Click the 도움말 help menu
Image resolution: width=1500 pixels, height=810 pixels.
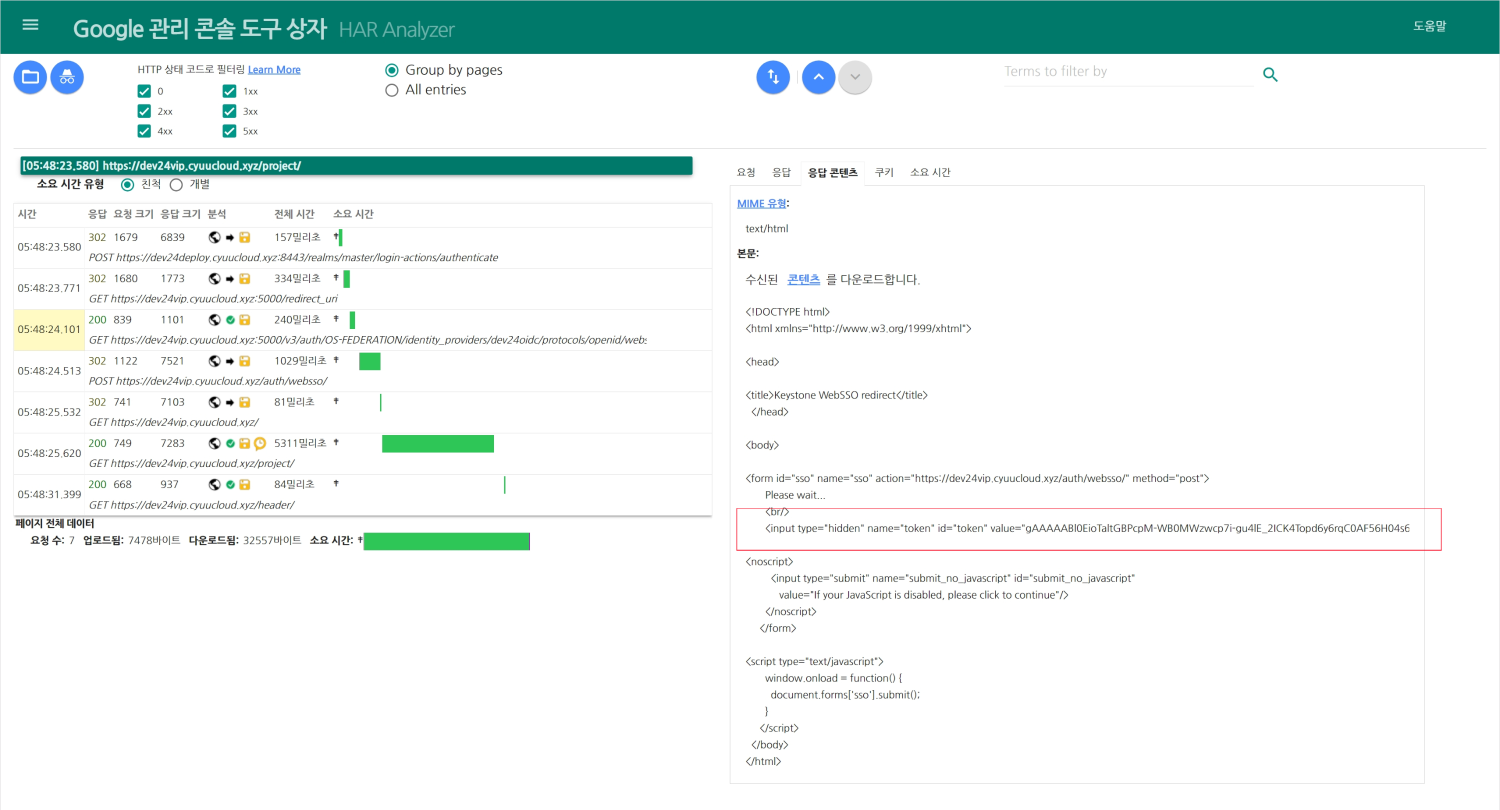[x=1430, y=26]
